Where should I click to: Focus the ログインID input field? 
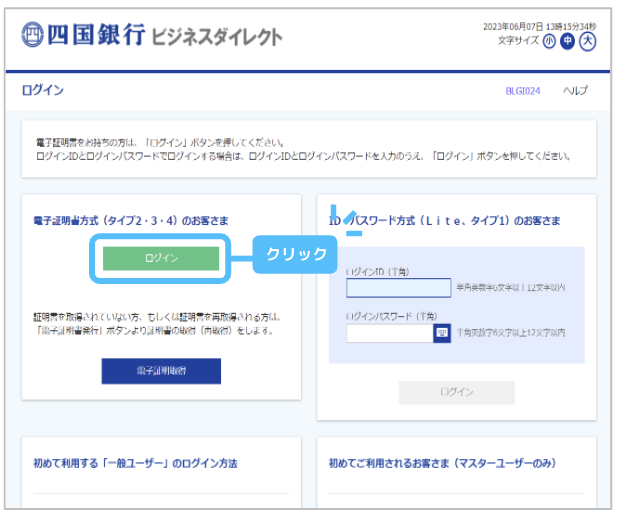[398, 288]
